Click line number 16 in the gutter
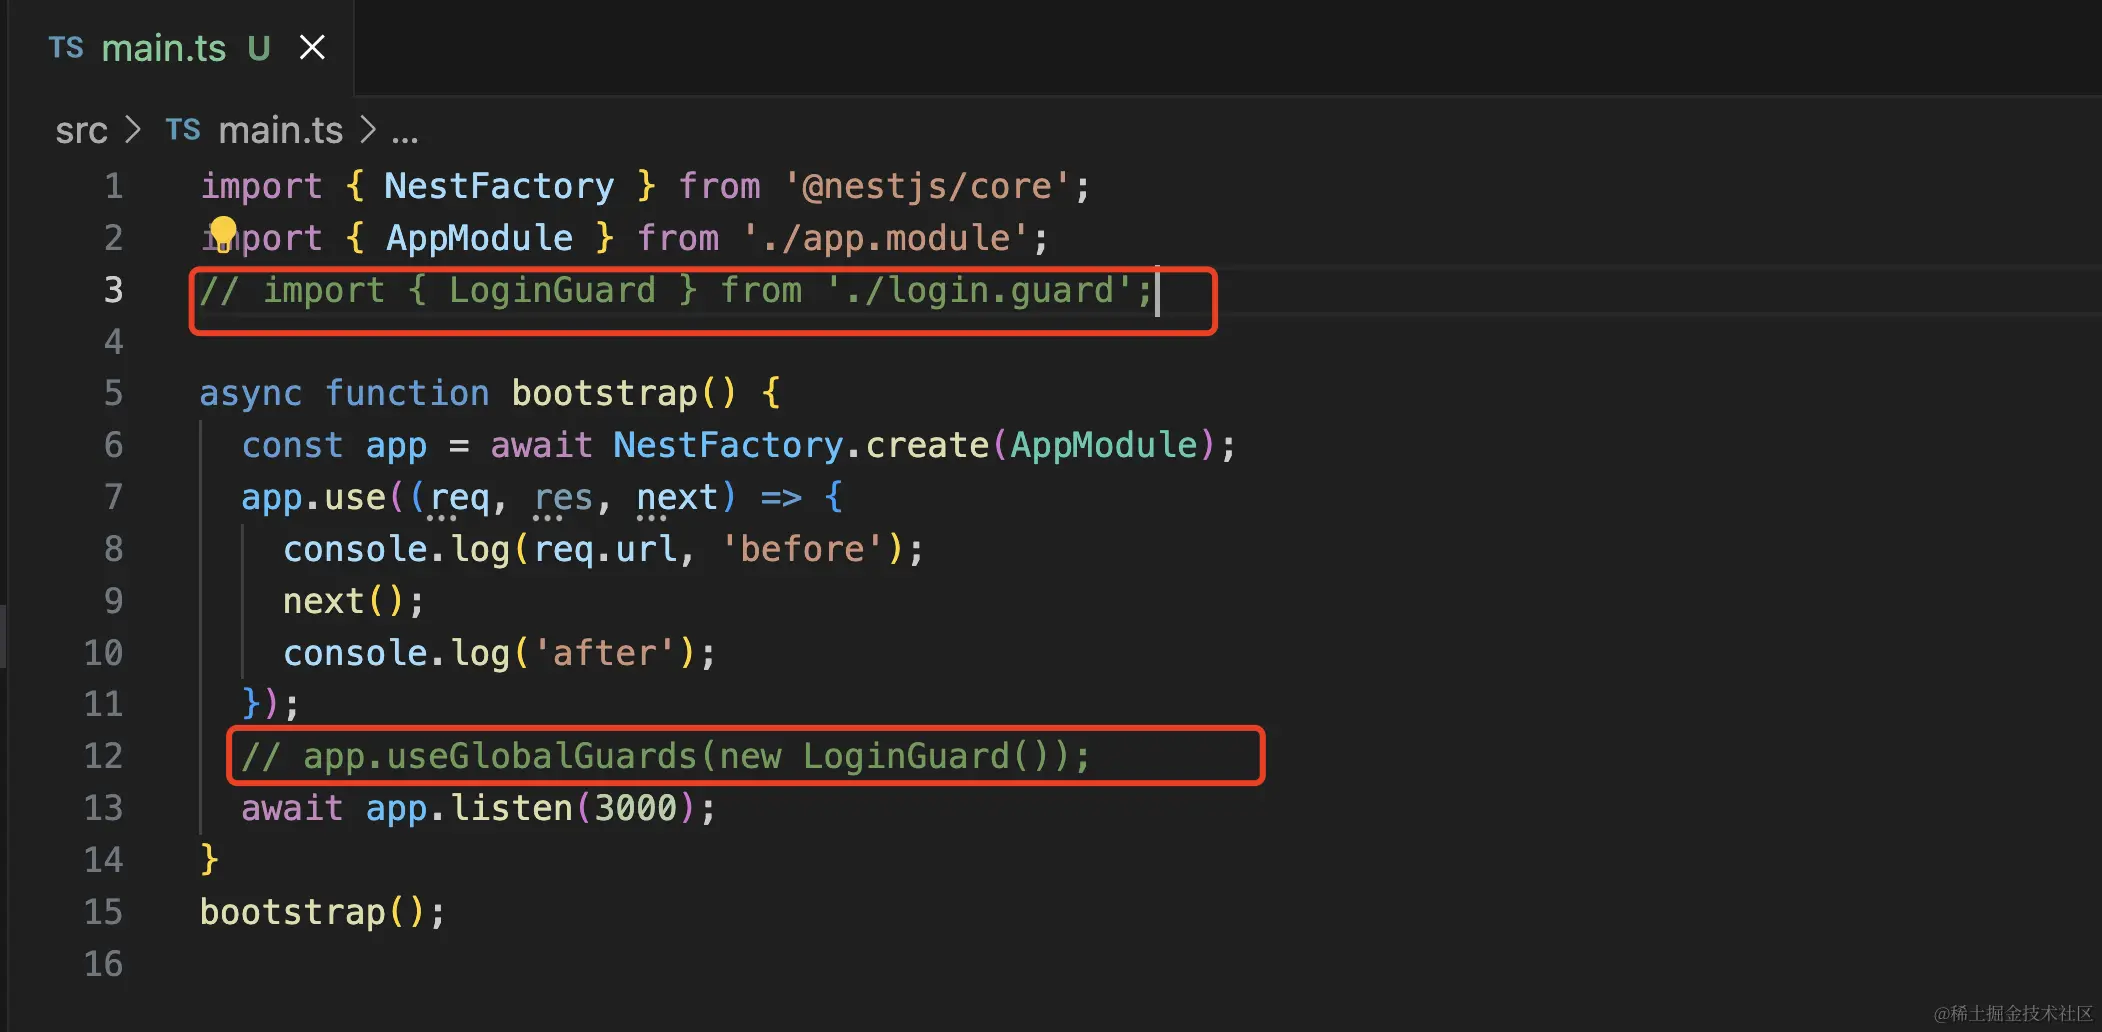 pos(103,964)
